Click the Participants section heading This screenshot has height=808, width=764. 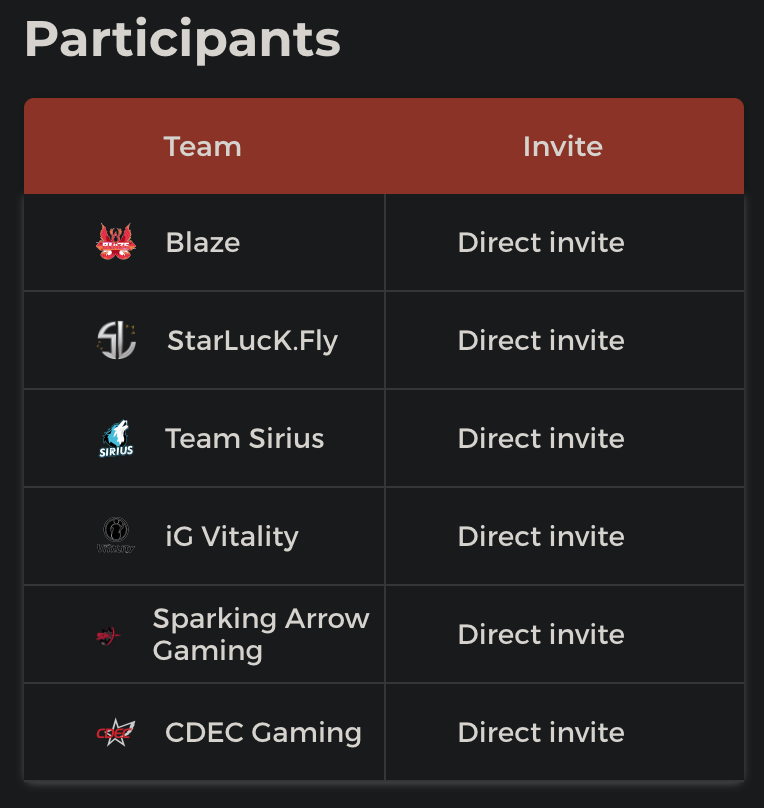[x=183, y=39]
